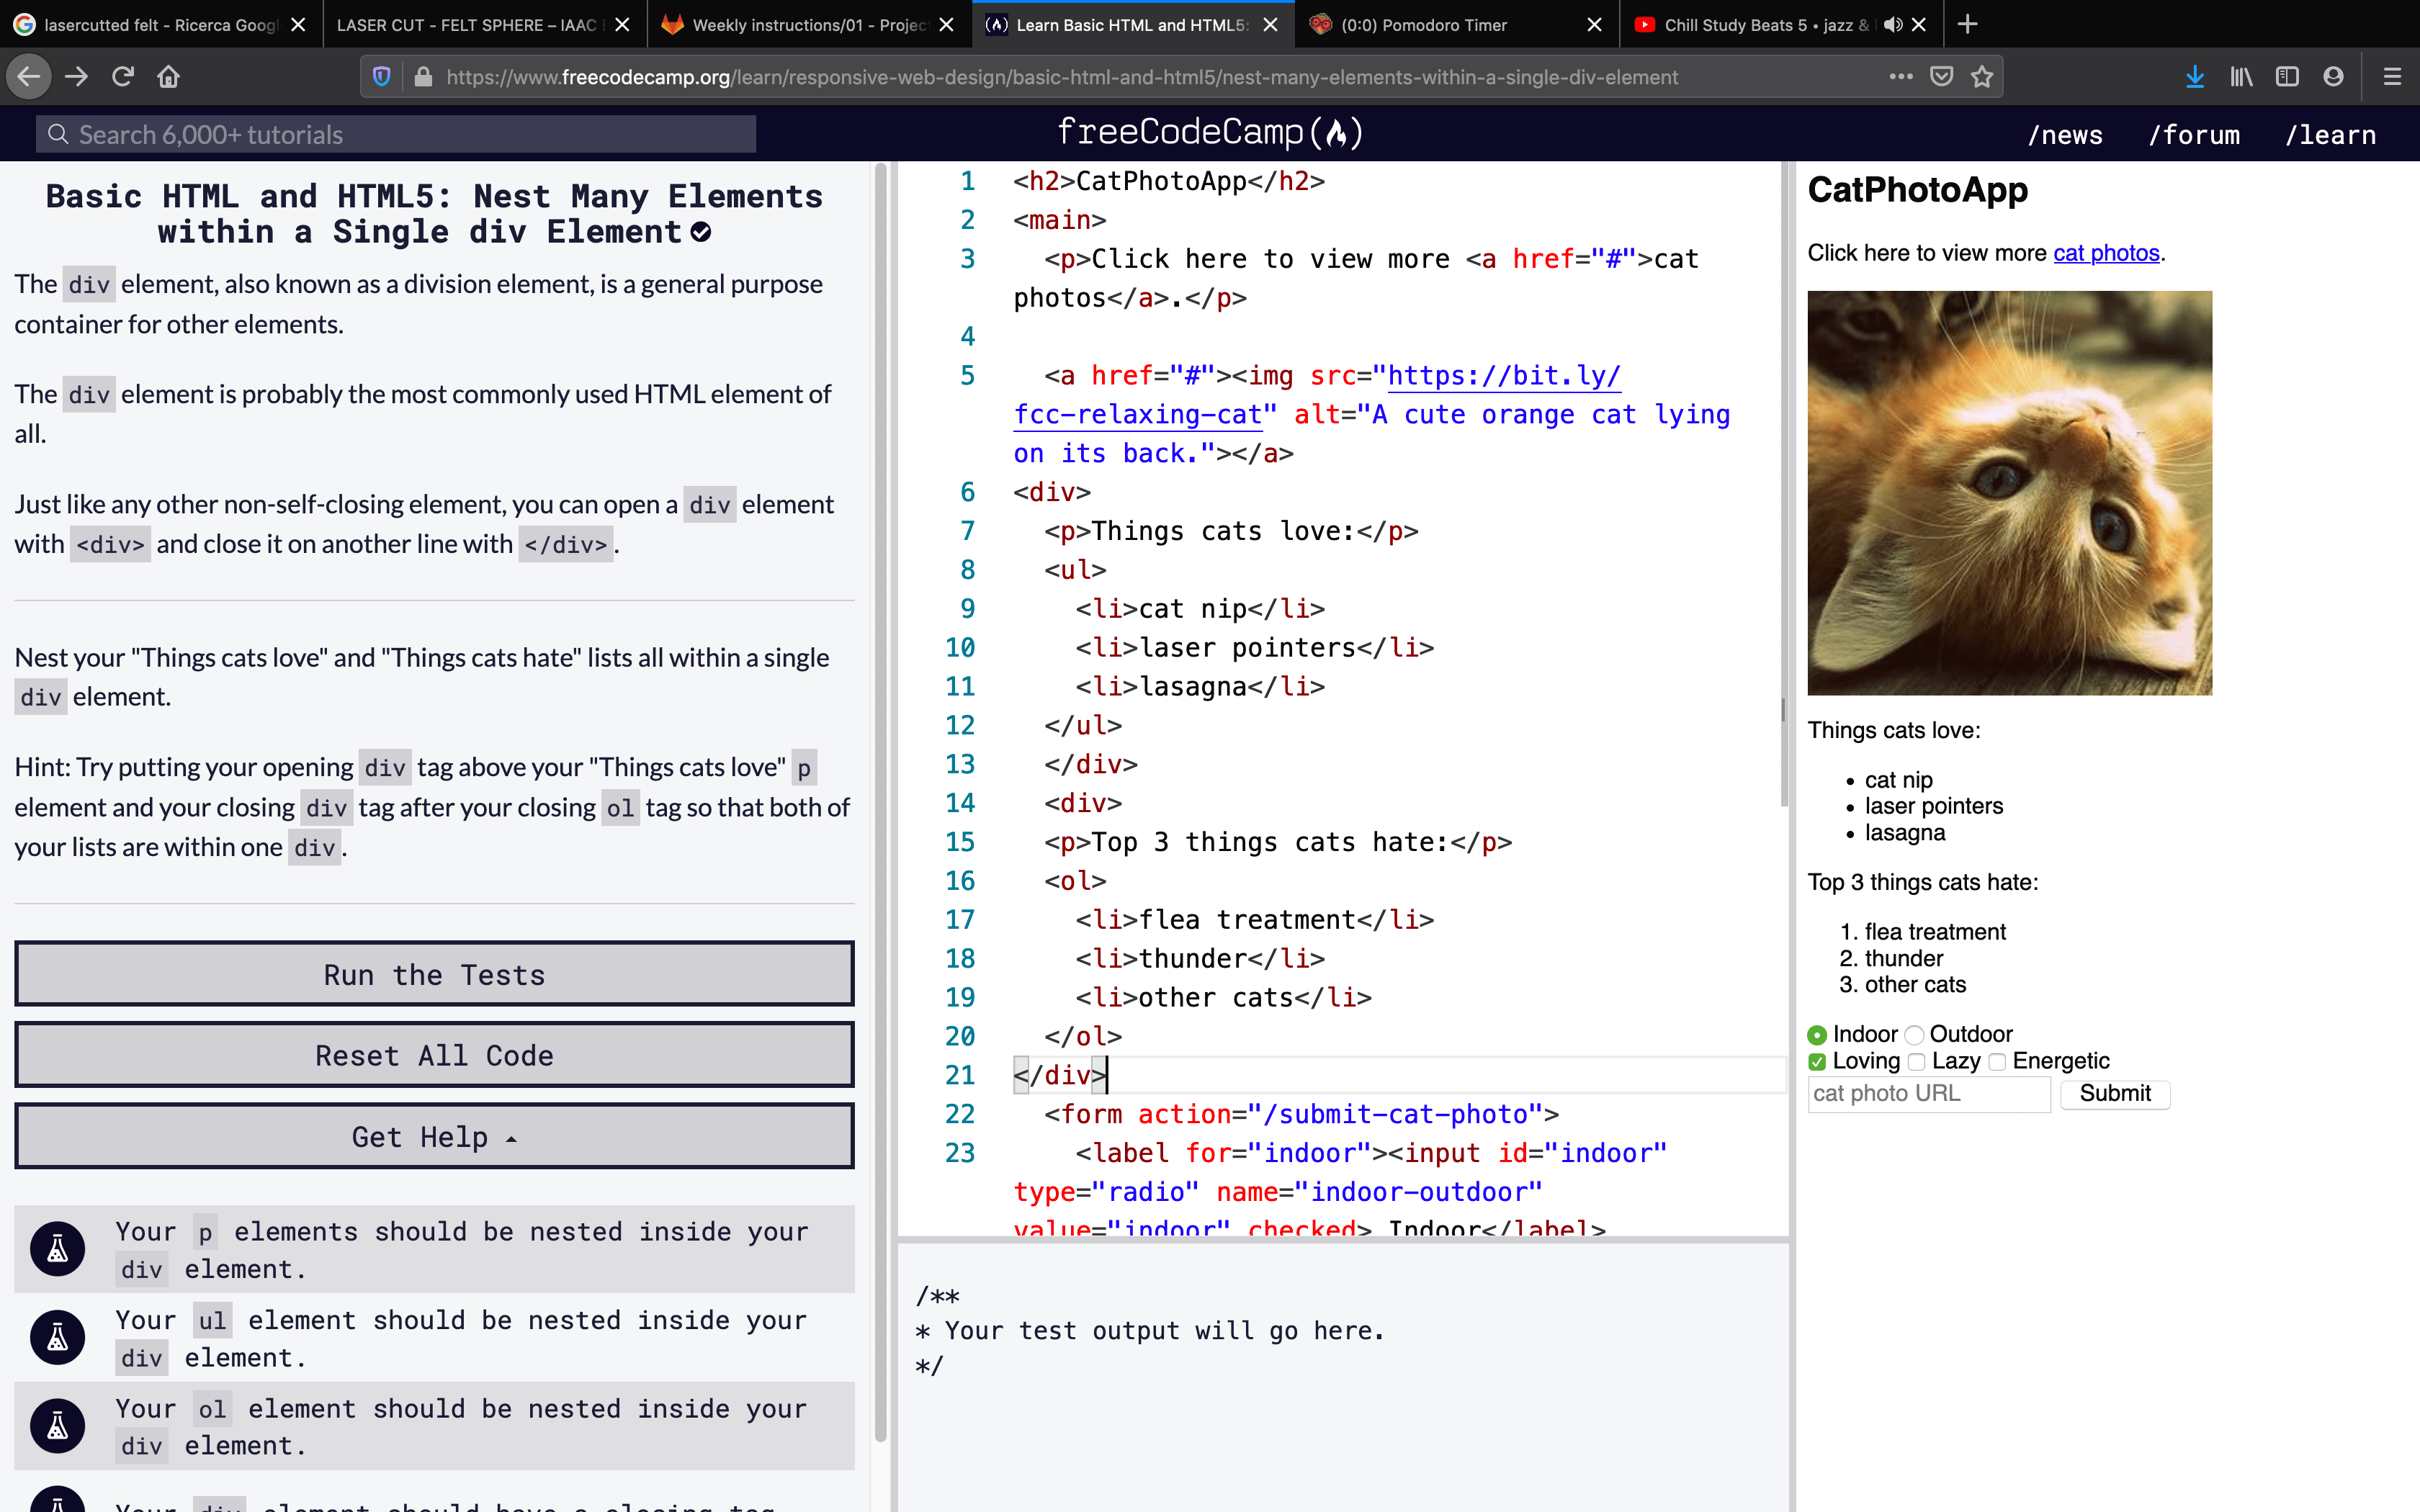Viewport: 2420px width, 1512px height.
Task: Click the 'flea treatment' list item code
Action: click(1254, 919)
